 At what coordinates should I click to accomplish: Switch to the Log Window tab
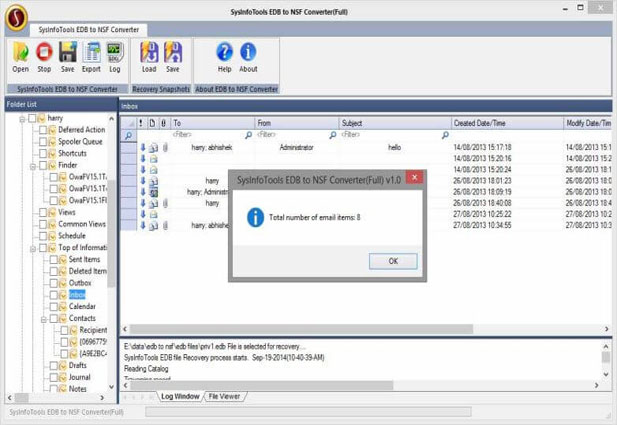(x=180, y=396)
